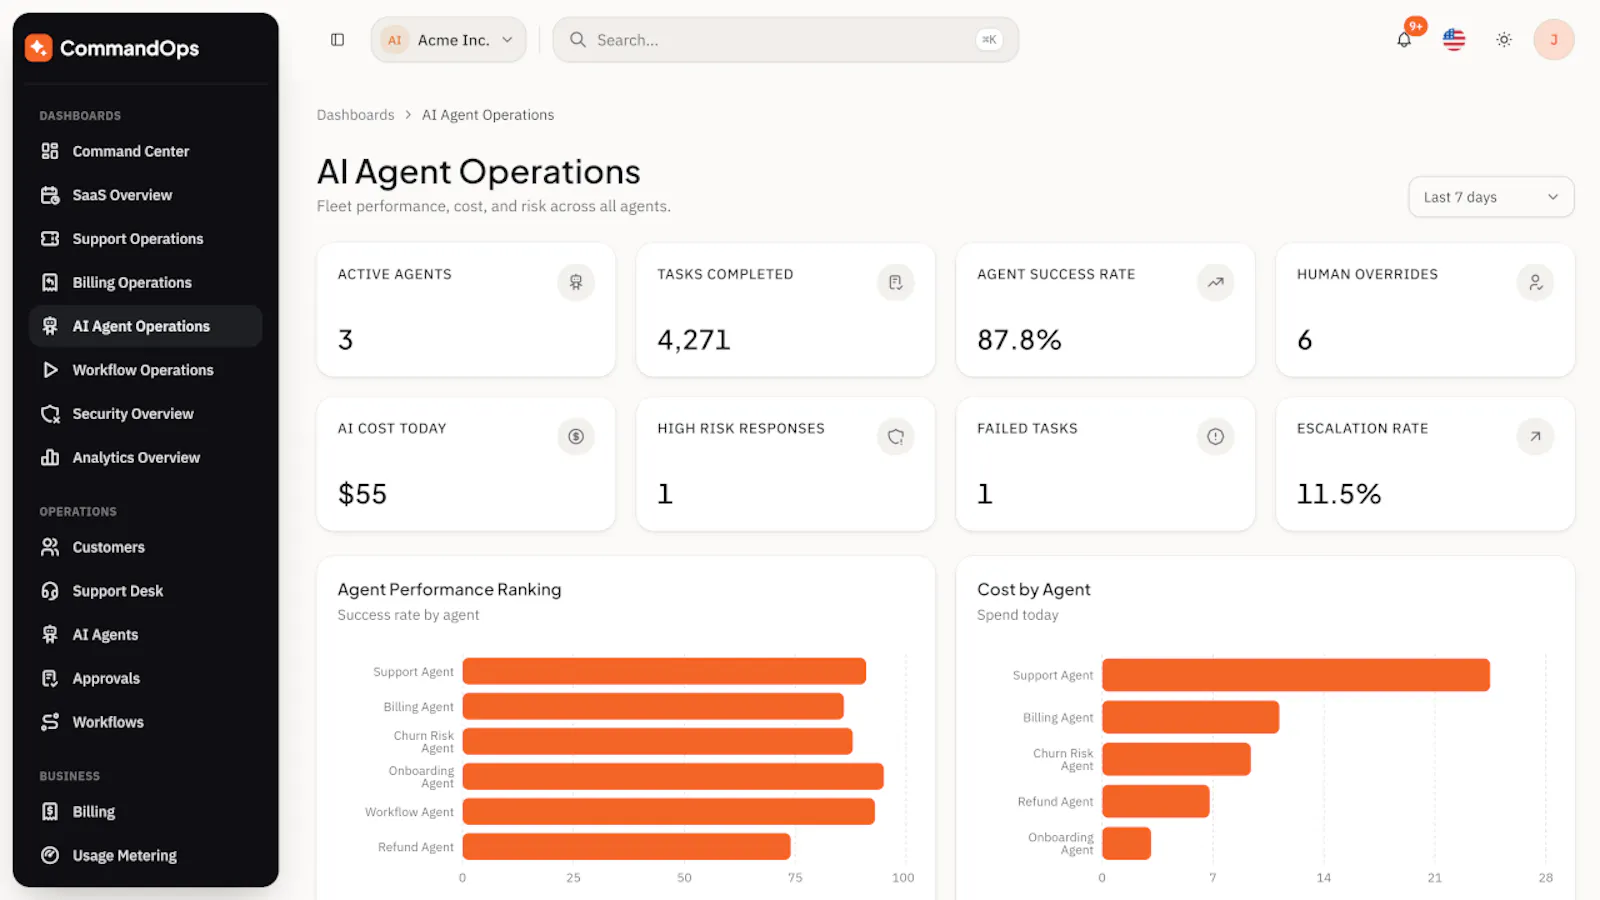Click the Support Agent success rate bar
Viewport: 1600px width, 900px height.
[664, 671]
